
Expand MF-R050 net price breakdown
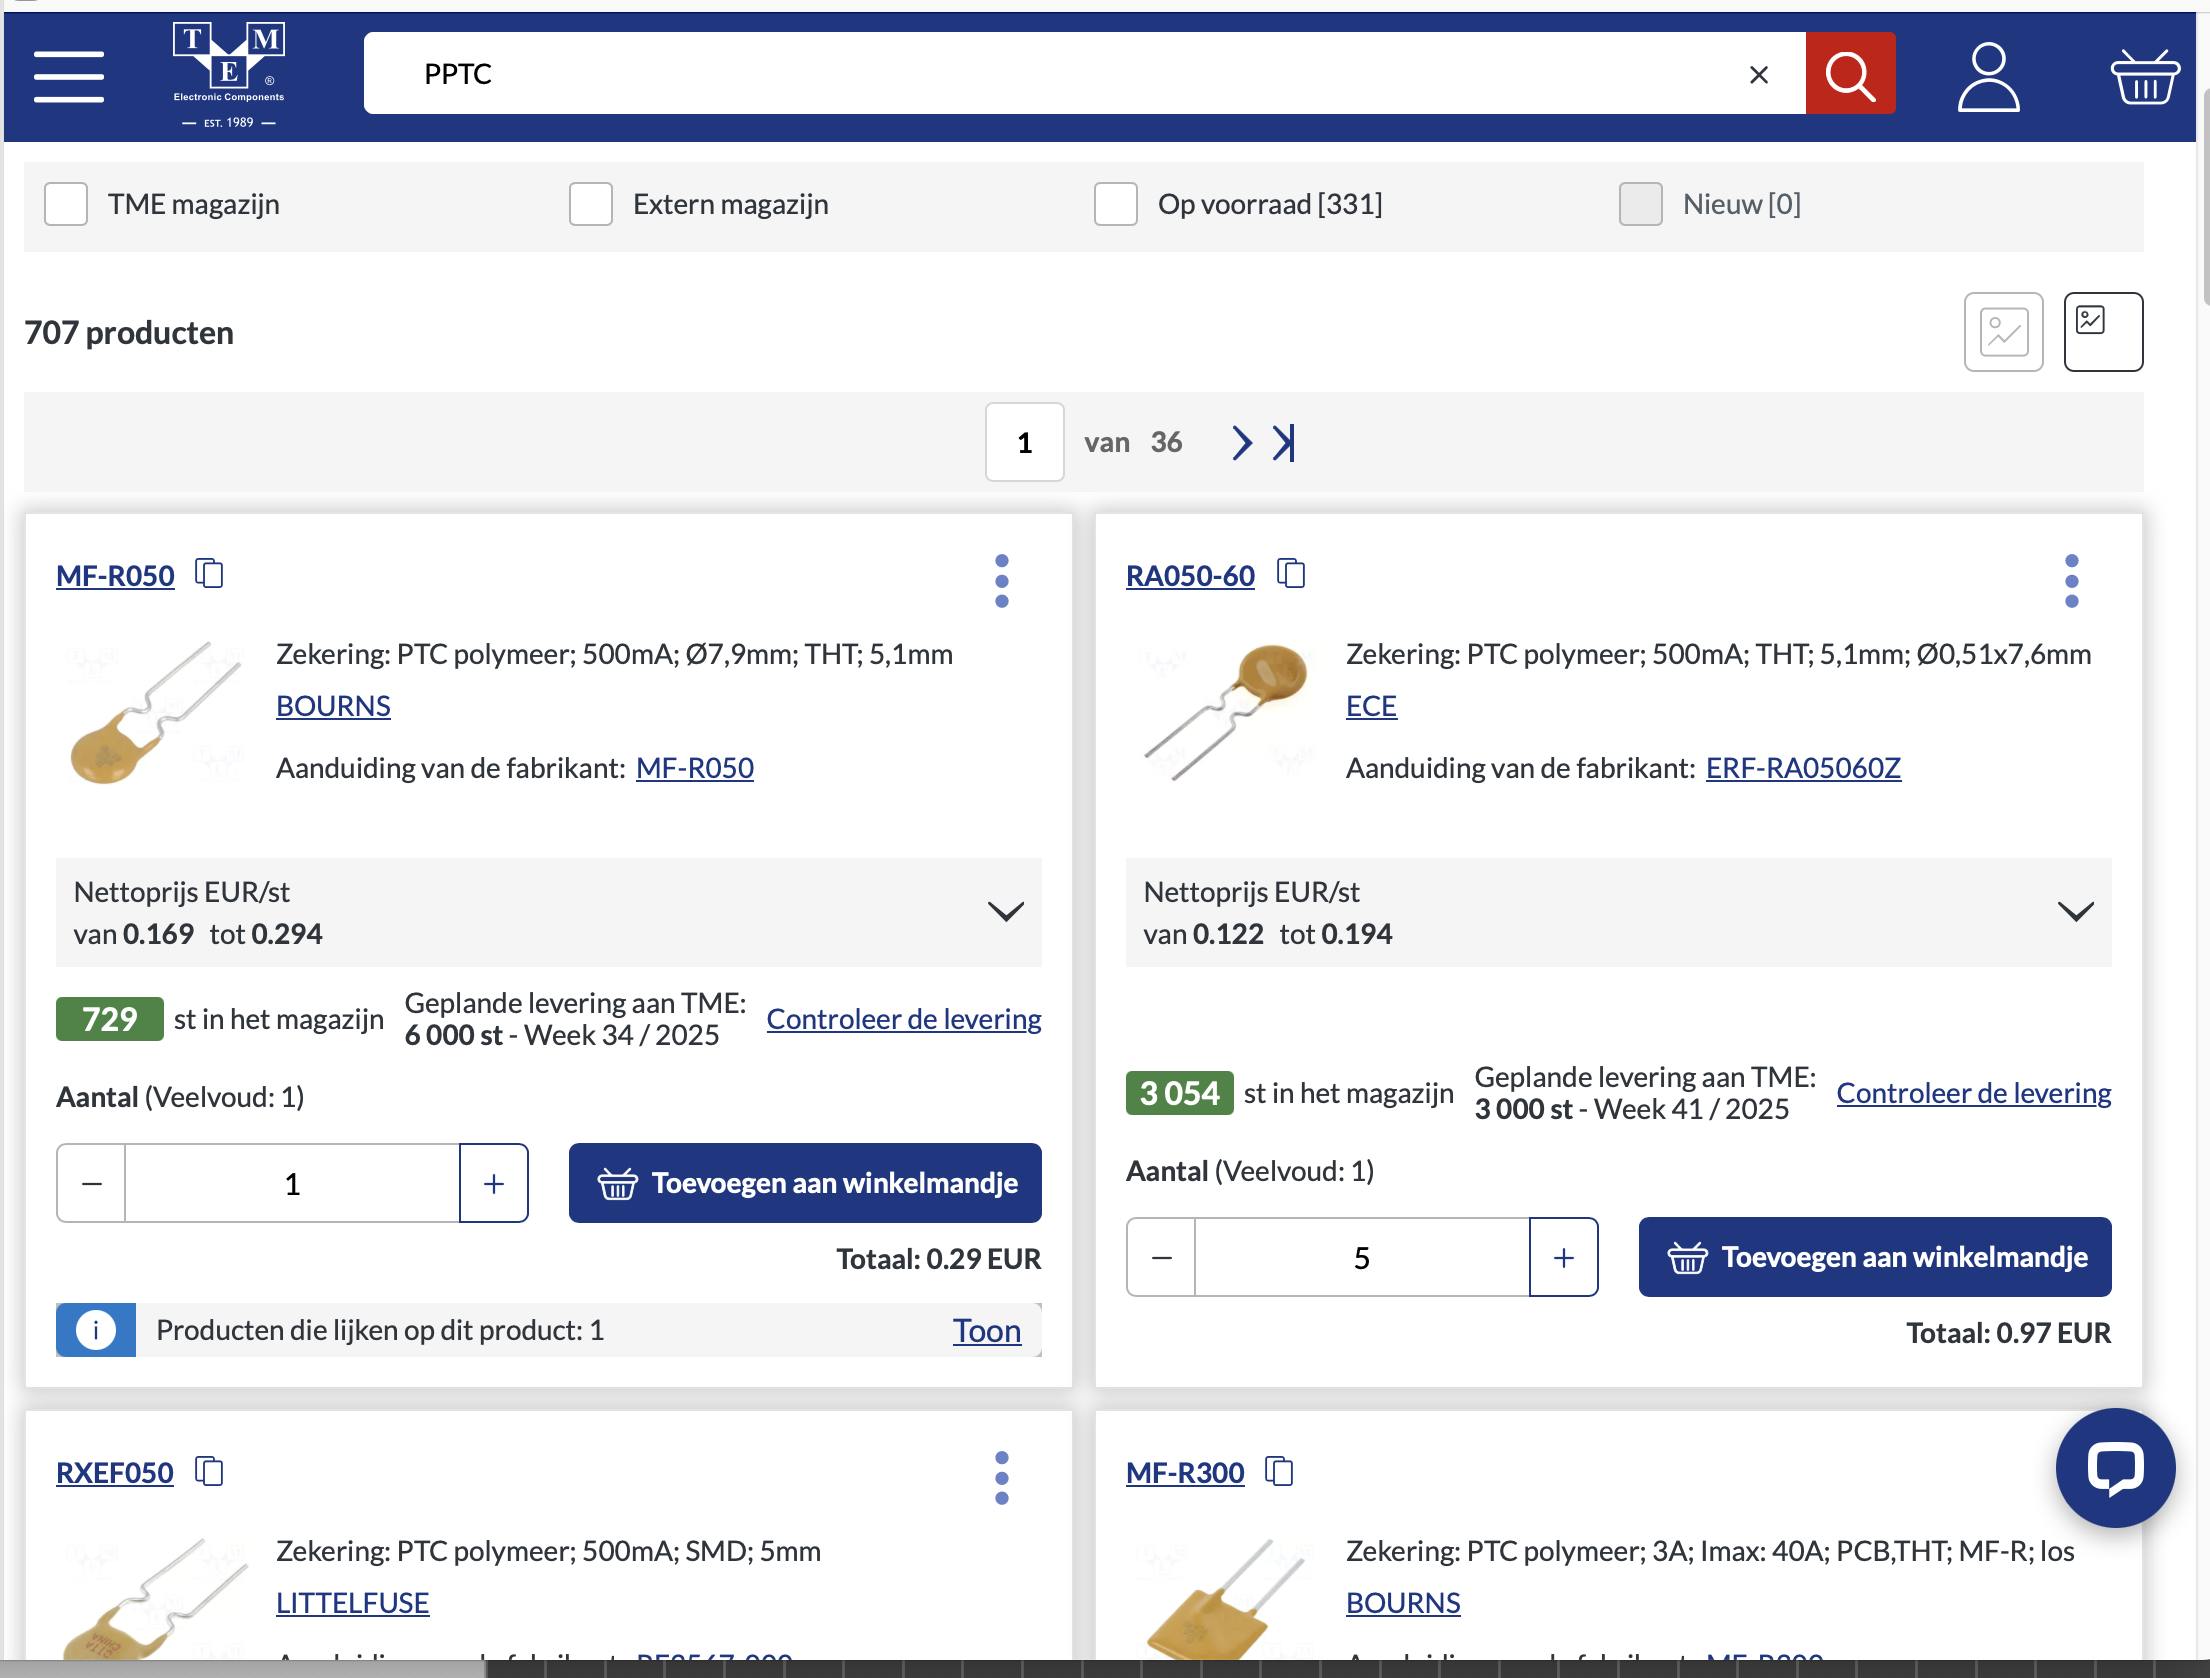click(x=1005, y=911)
